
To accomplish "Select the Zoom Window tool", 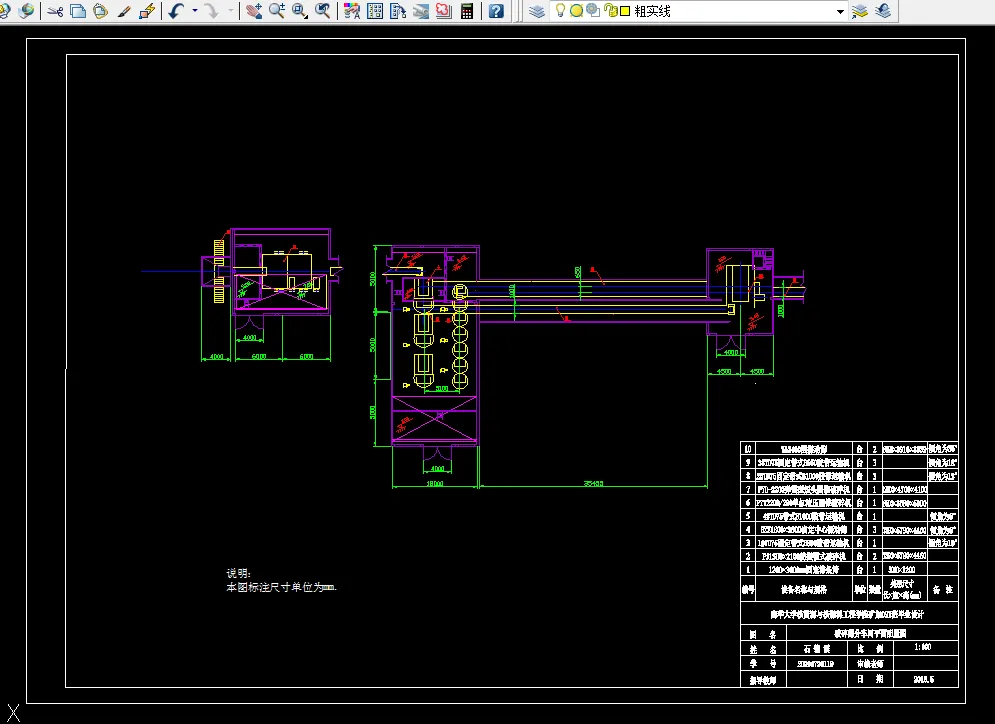I will pos(300,11).
